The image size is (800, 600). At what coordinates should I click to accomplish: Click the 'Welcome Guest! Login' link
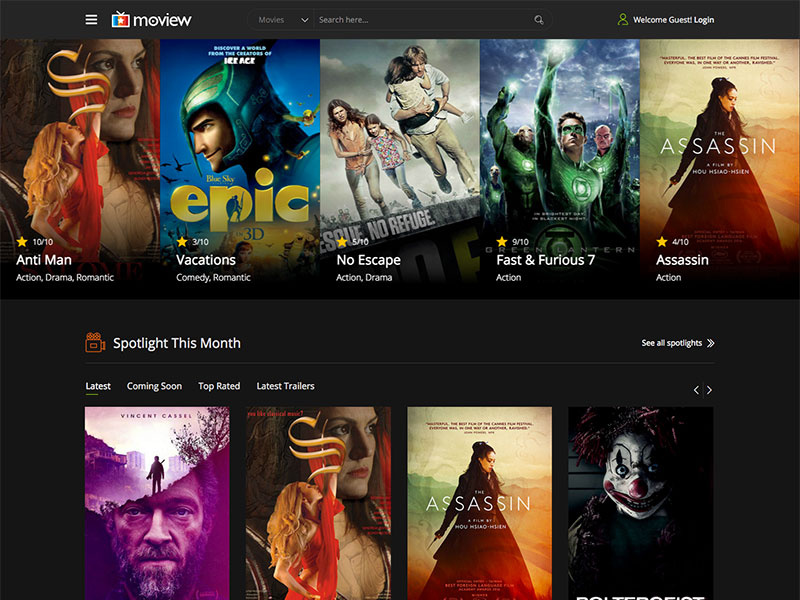click(x=673, y=20)
